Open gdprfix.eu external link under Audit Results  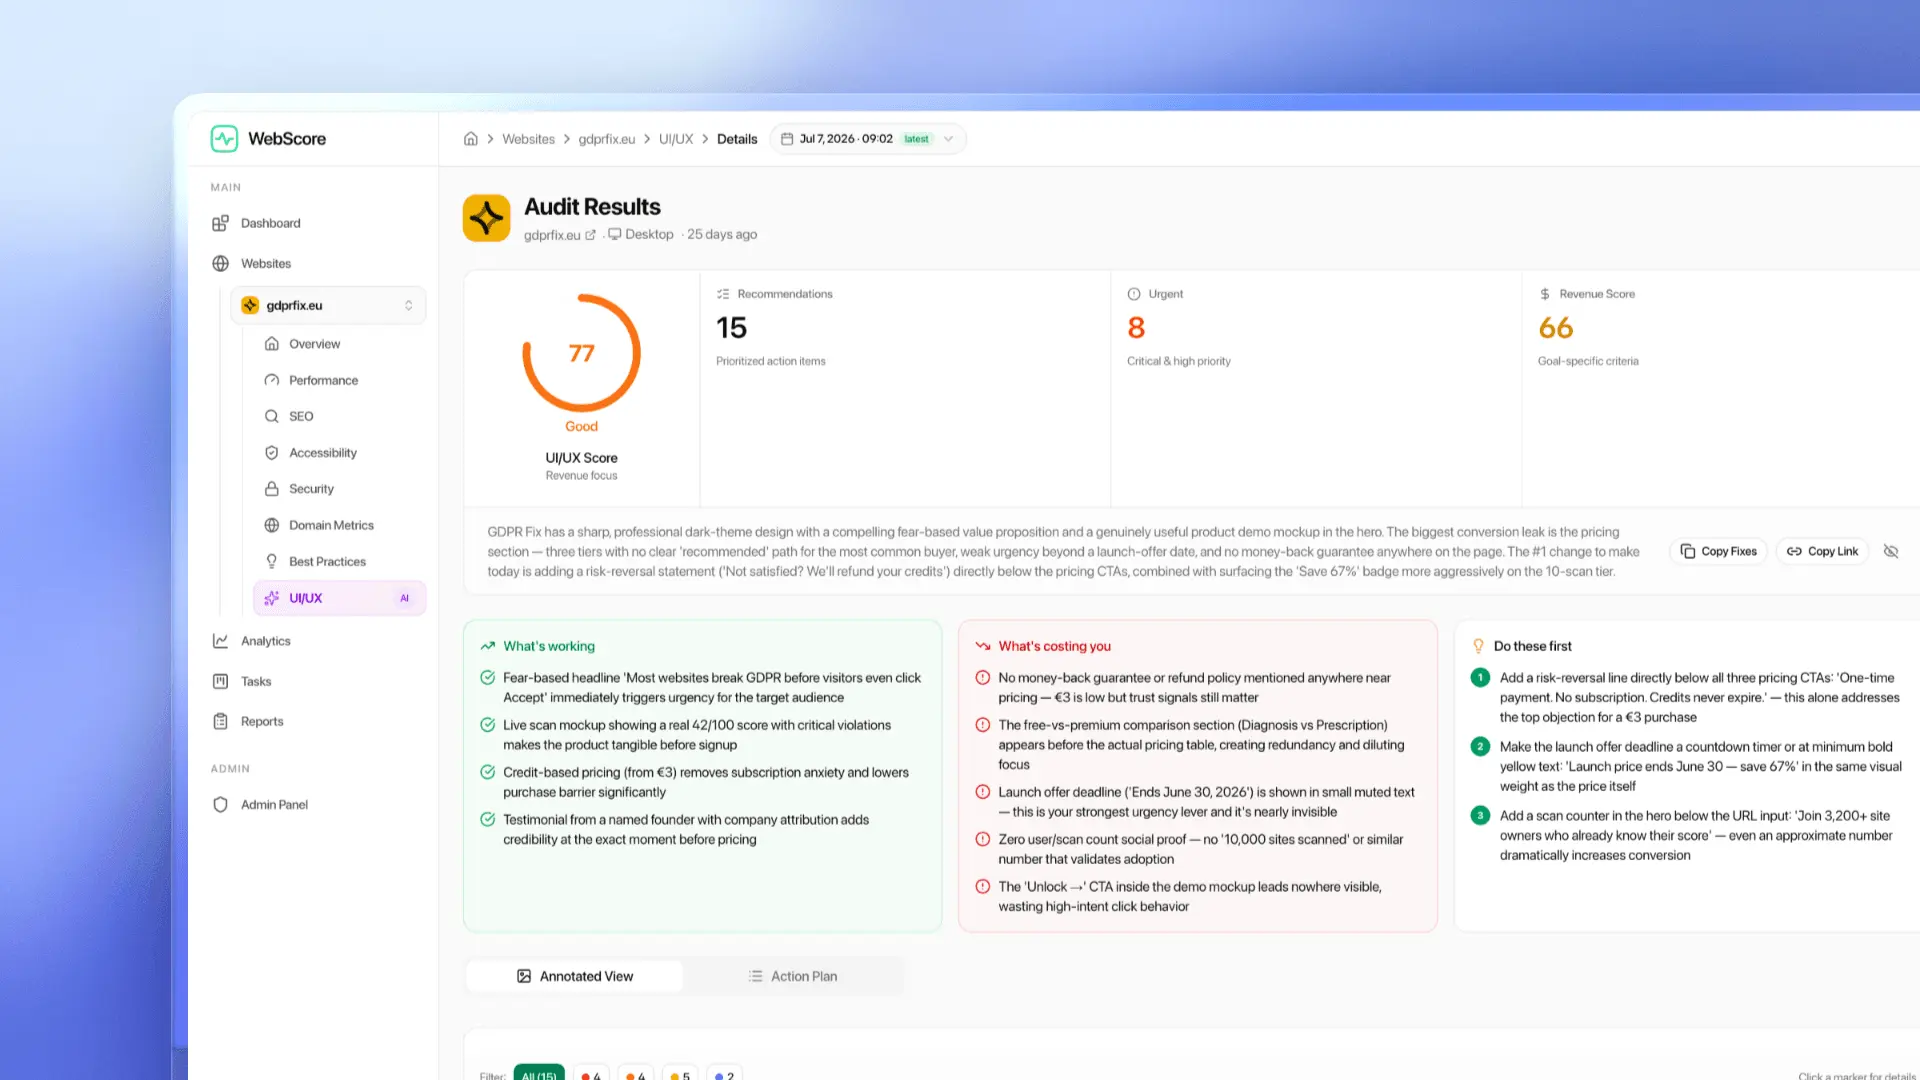pos(559,235)
